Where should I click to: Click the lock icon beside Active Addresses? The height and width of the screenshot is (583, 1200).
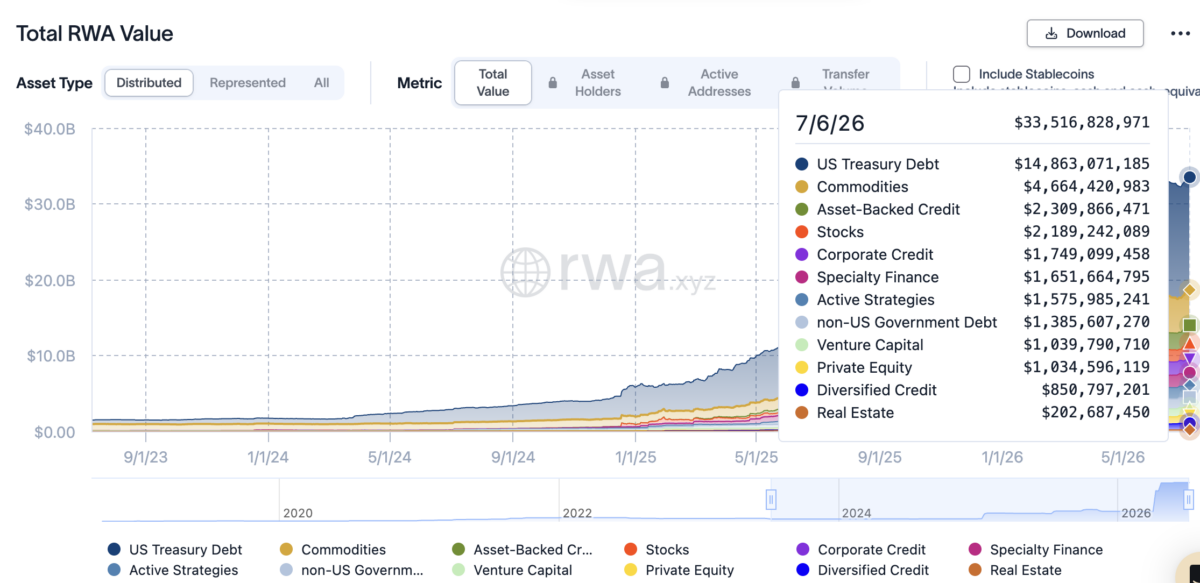pos(665,83)
